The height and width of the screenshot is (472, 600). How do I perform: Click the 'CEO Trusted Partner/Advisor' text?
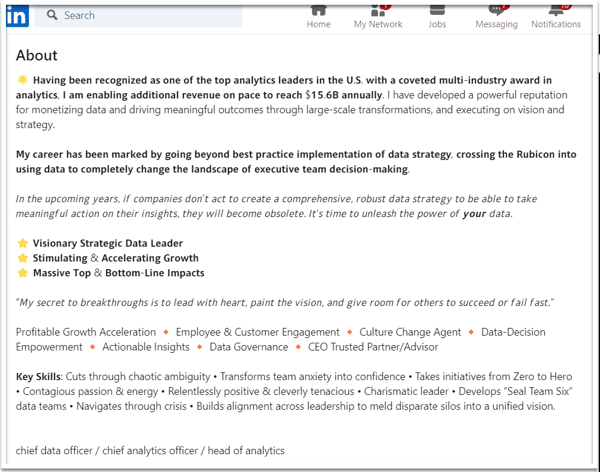pos(373,347)
